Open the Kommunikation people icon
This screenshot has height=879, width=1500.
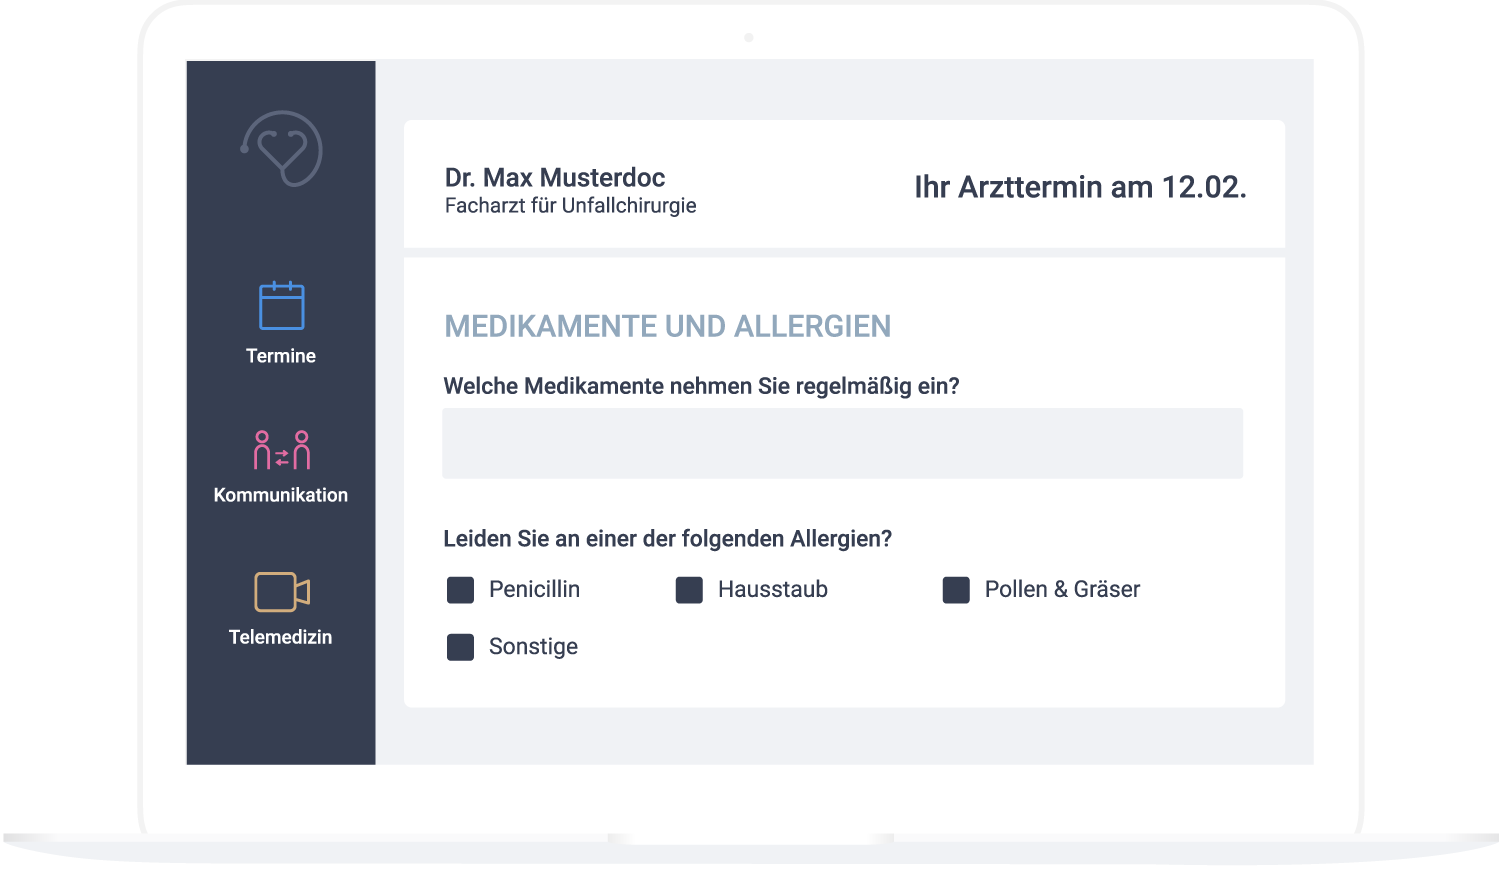[x=281, y=450]
